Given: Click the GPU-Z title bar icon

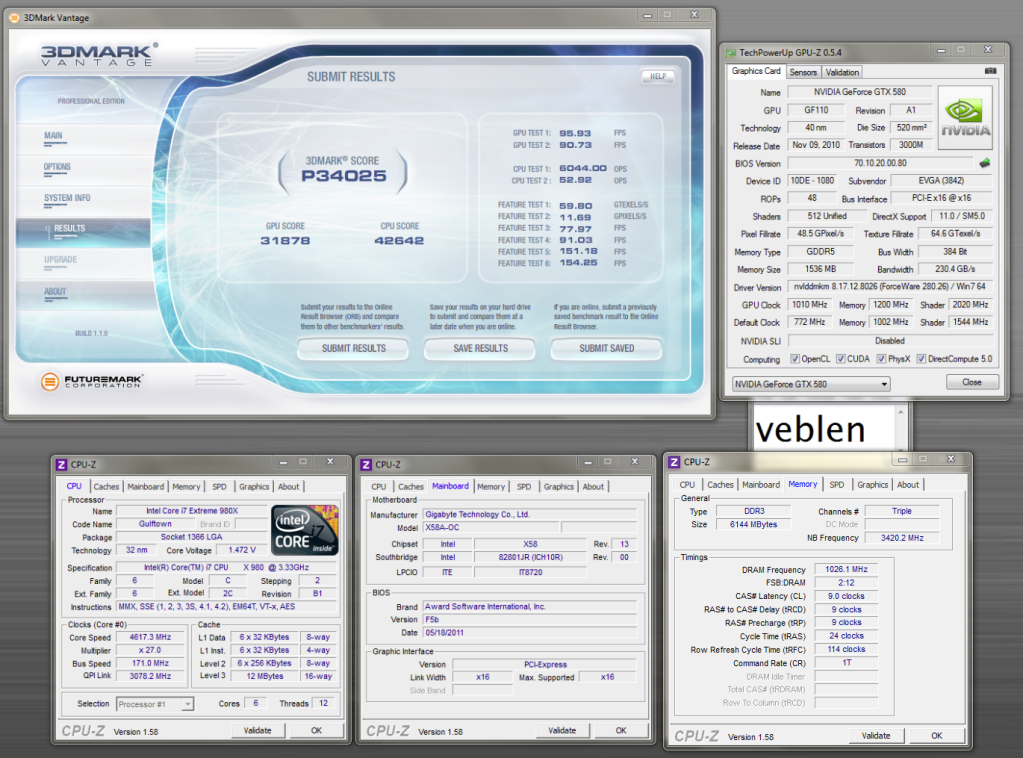Looking at the screenshot, I should 731,53.
